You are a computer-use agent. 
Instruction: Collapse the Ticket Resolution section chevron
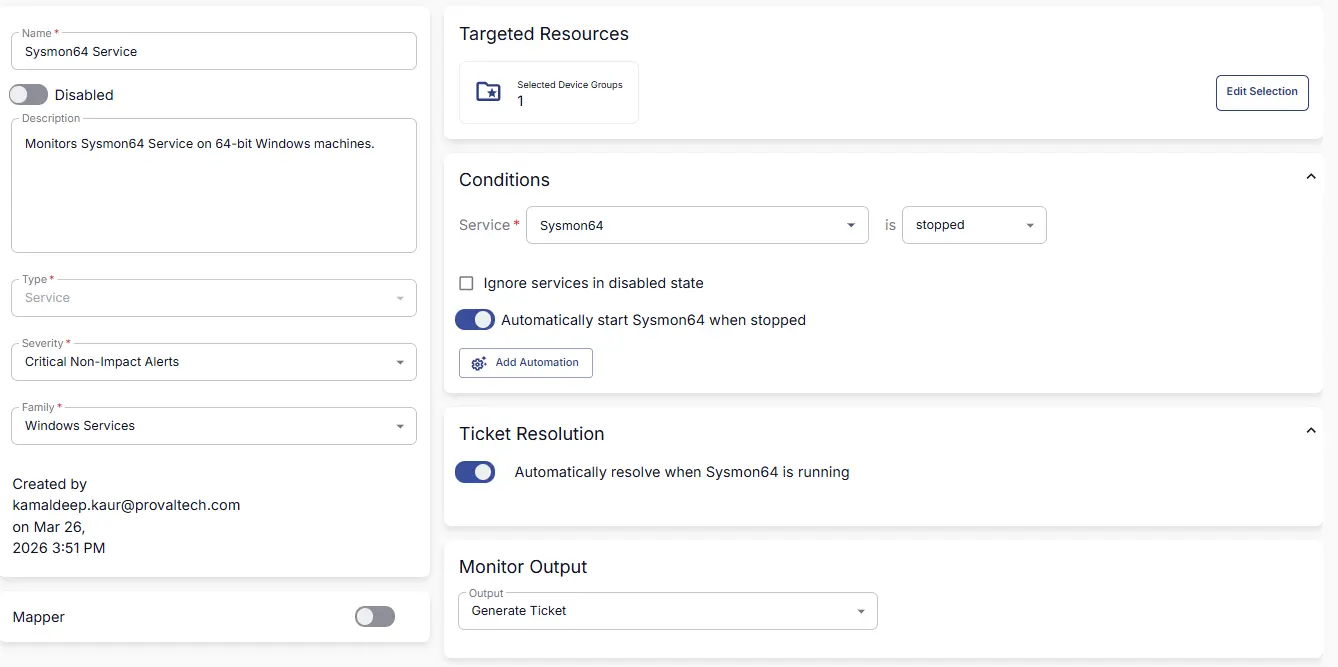click(x=1311, y=431)
